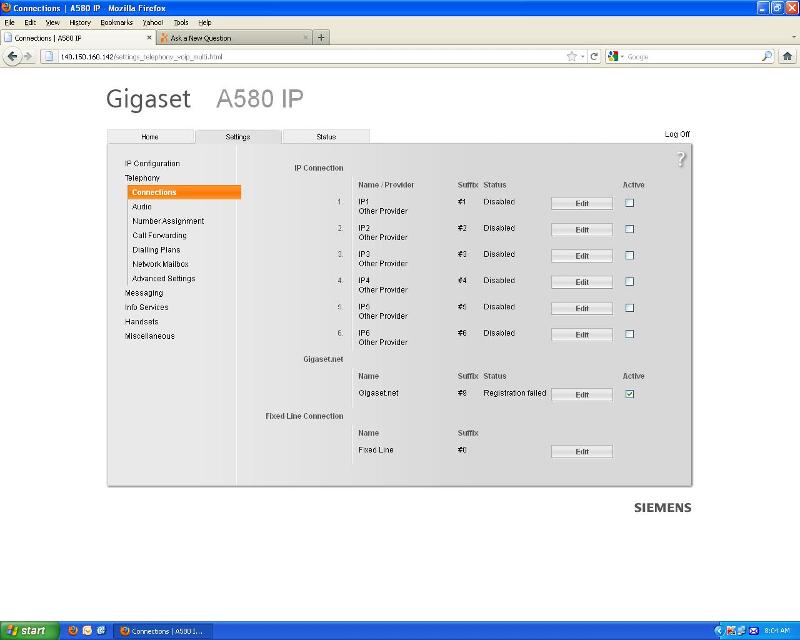Open the search engine selector dropdown arrow
This screenshot has width=800, height=640.
coord(622,57)
